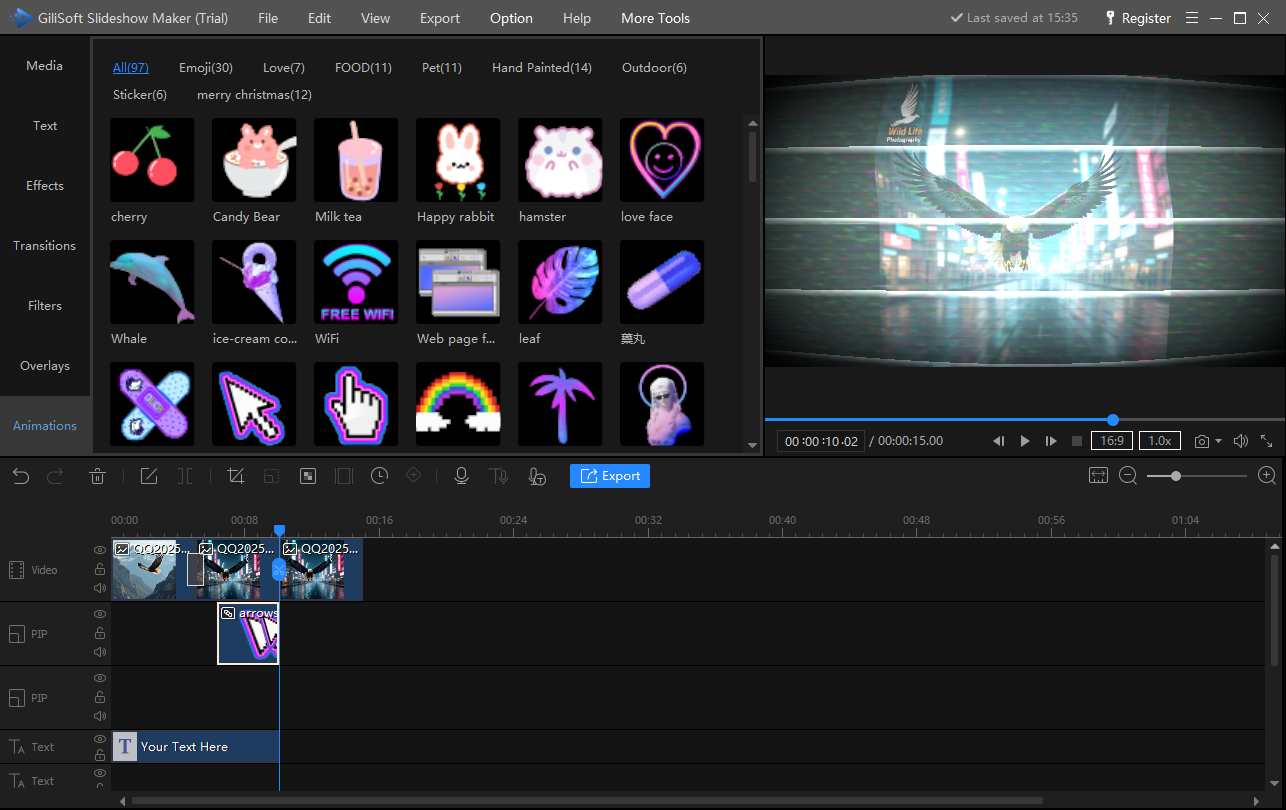Open the Overlays panel
Screen dimensions: 1286x810
click(45, 366)
